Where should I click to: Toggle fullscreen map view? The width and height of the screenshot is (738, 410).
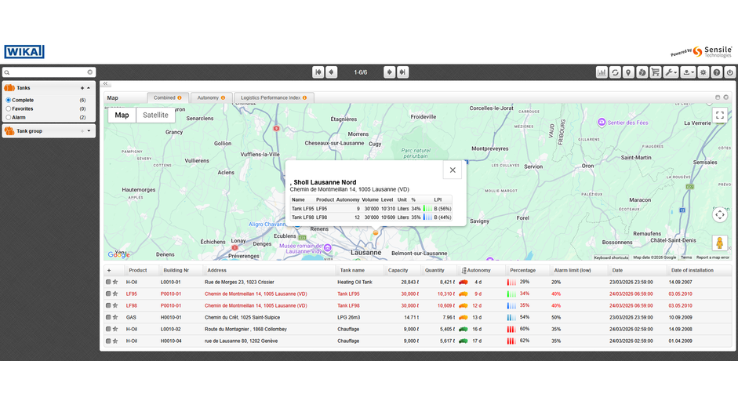[x=720, y=115]
